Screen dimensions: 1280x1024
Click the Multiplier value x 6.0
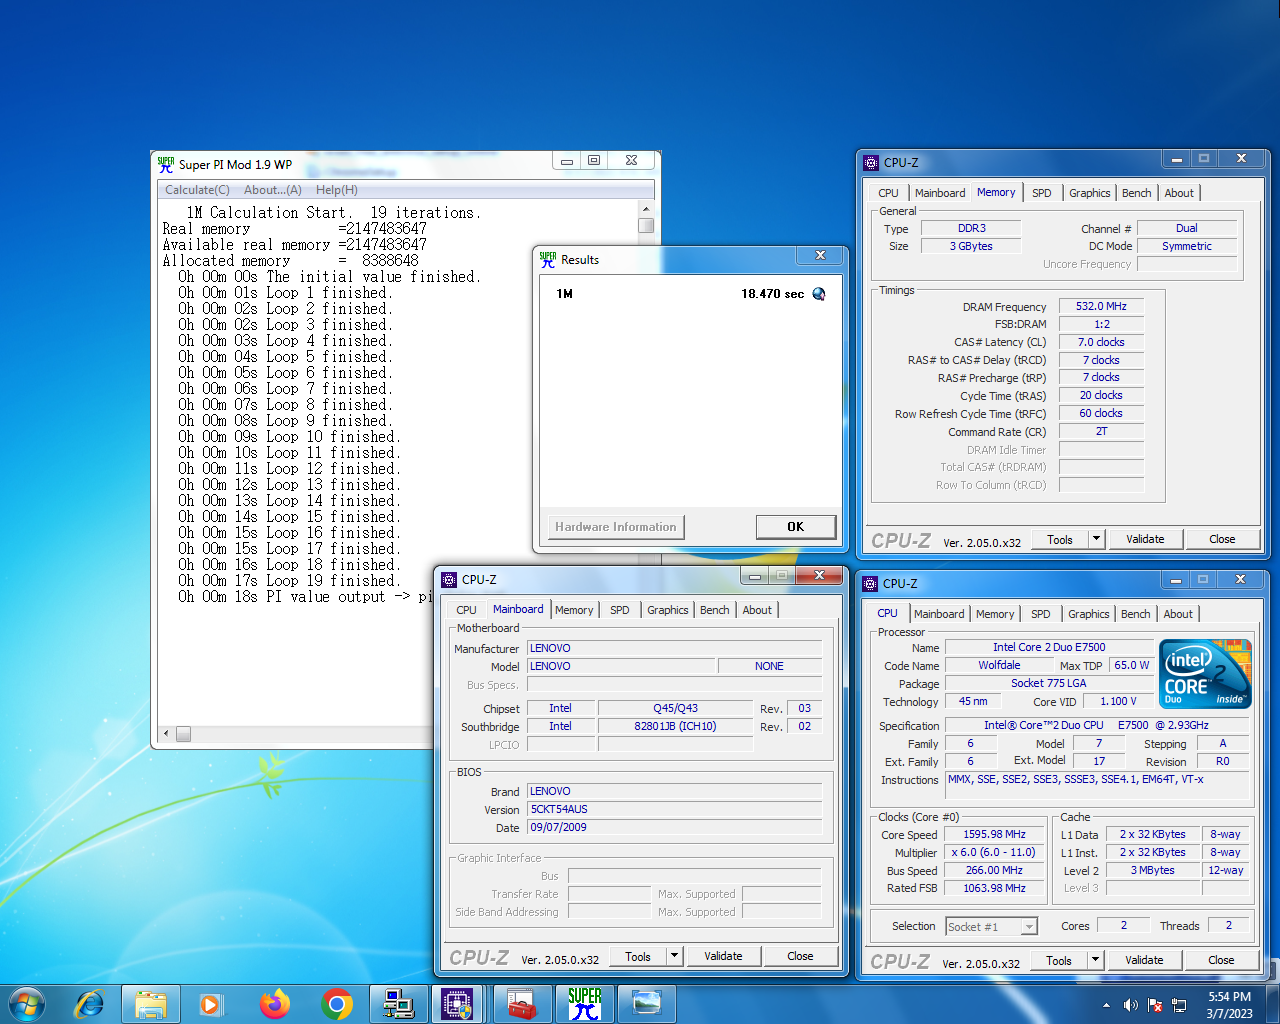[x=994, y=852]
